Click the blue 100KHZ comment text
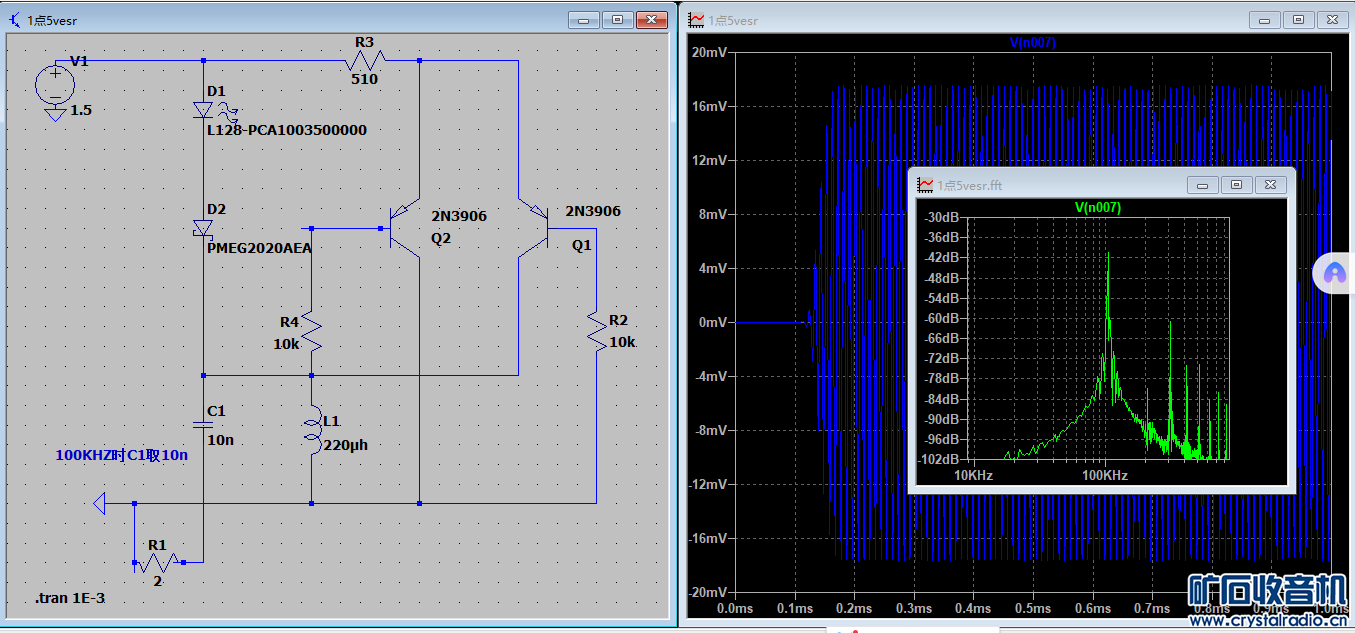Viewport: 1355px width, 633px height. coord(122,455)
